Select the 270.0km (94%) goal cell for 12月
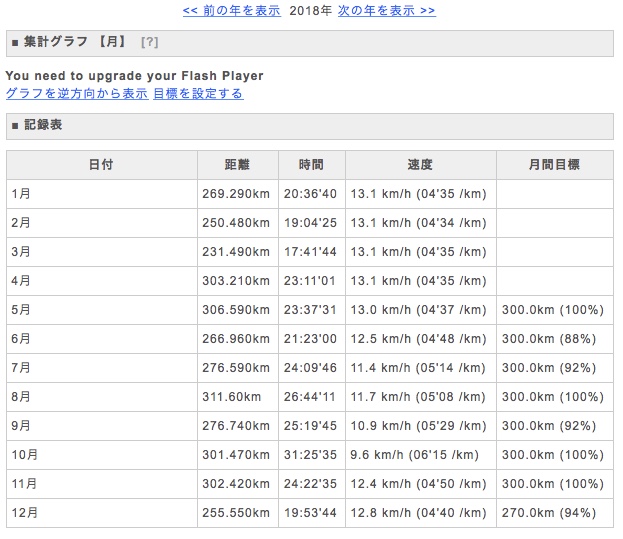 coord(553,513)
